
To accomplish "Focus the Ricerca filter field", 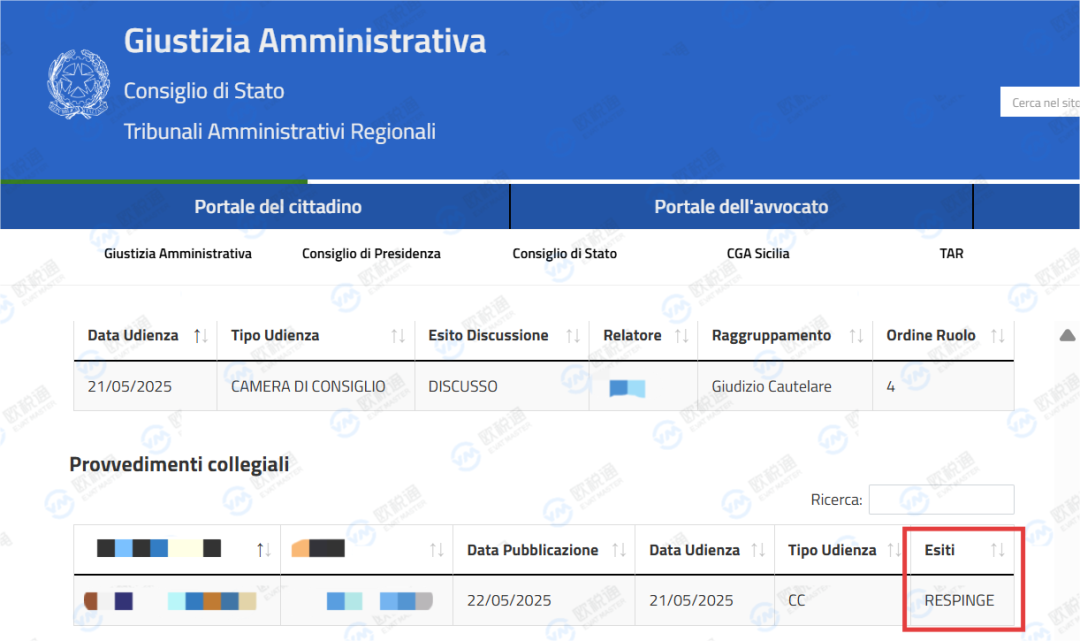I will point(942,499).
